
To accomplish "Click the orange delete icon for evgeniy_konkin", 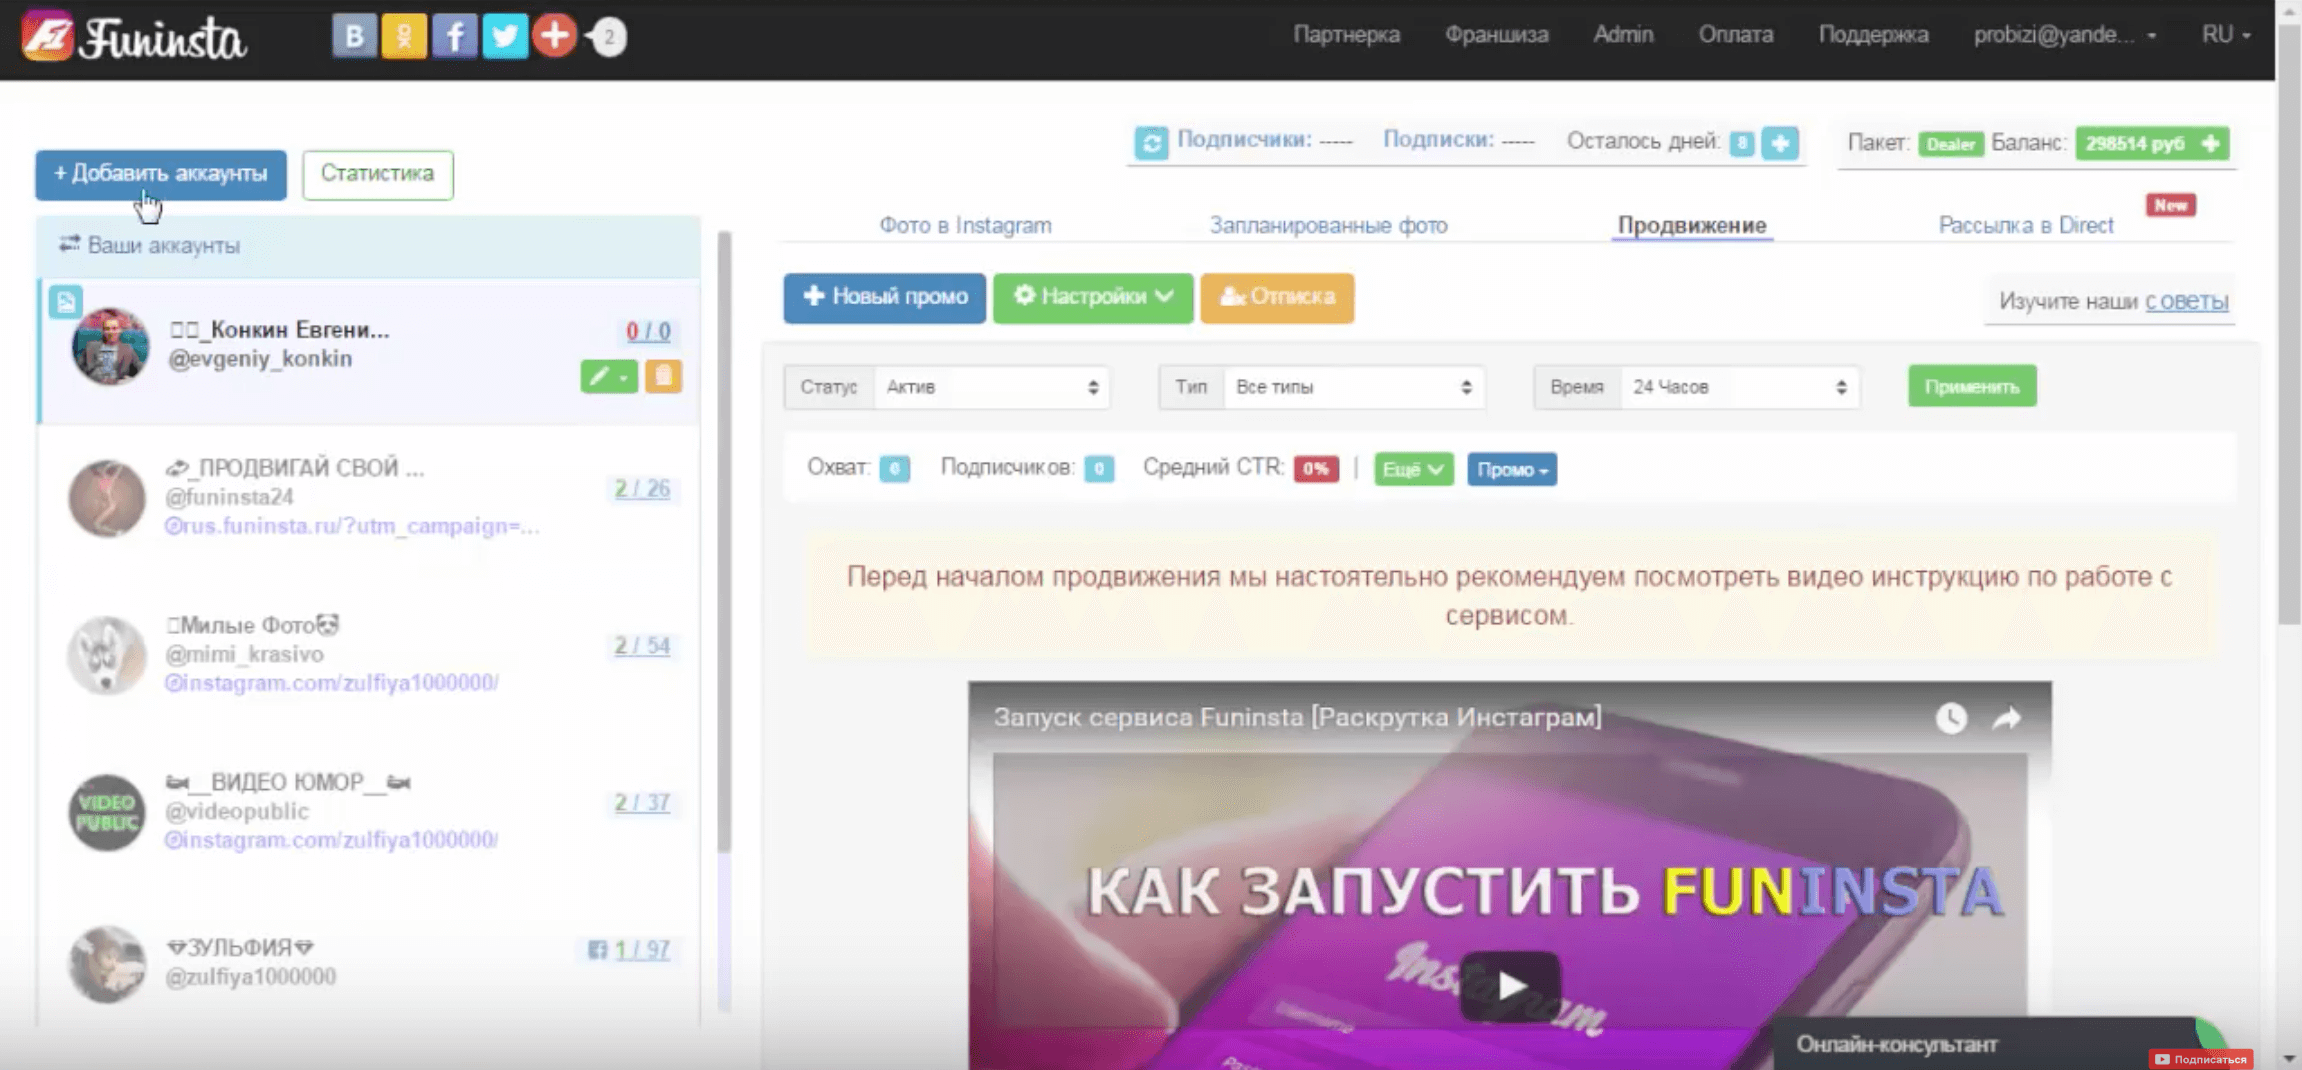I will tap(663, 377).
